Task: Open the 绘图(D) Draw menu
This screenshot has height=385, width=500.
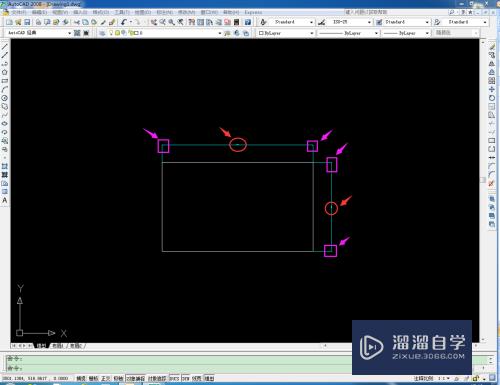Action: pos(143,12)
